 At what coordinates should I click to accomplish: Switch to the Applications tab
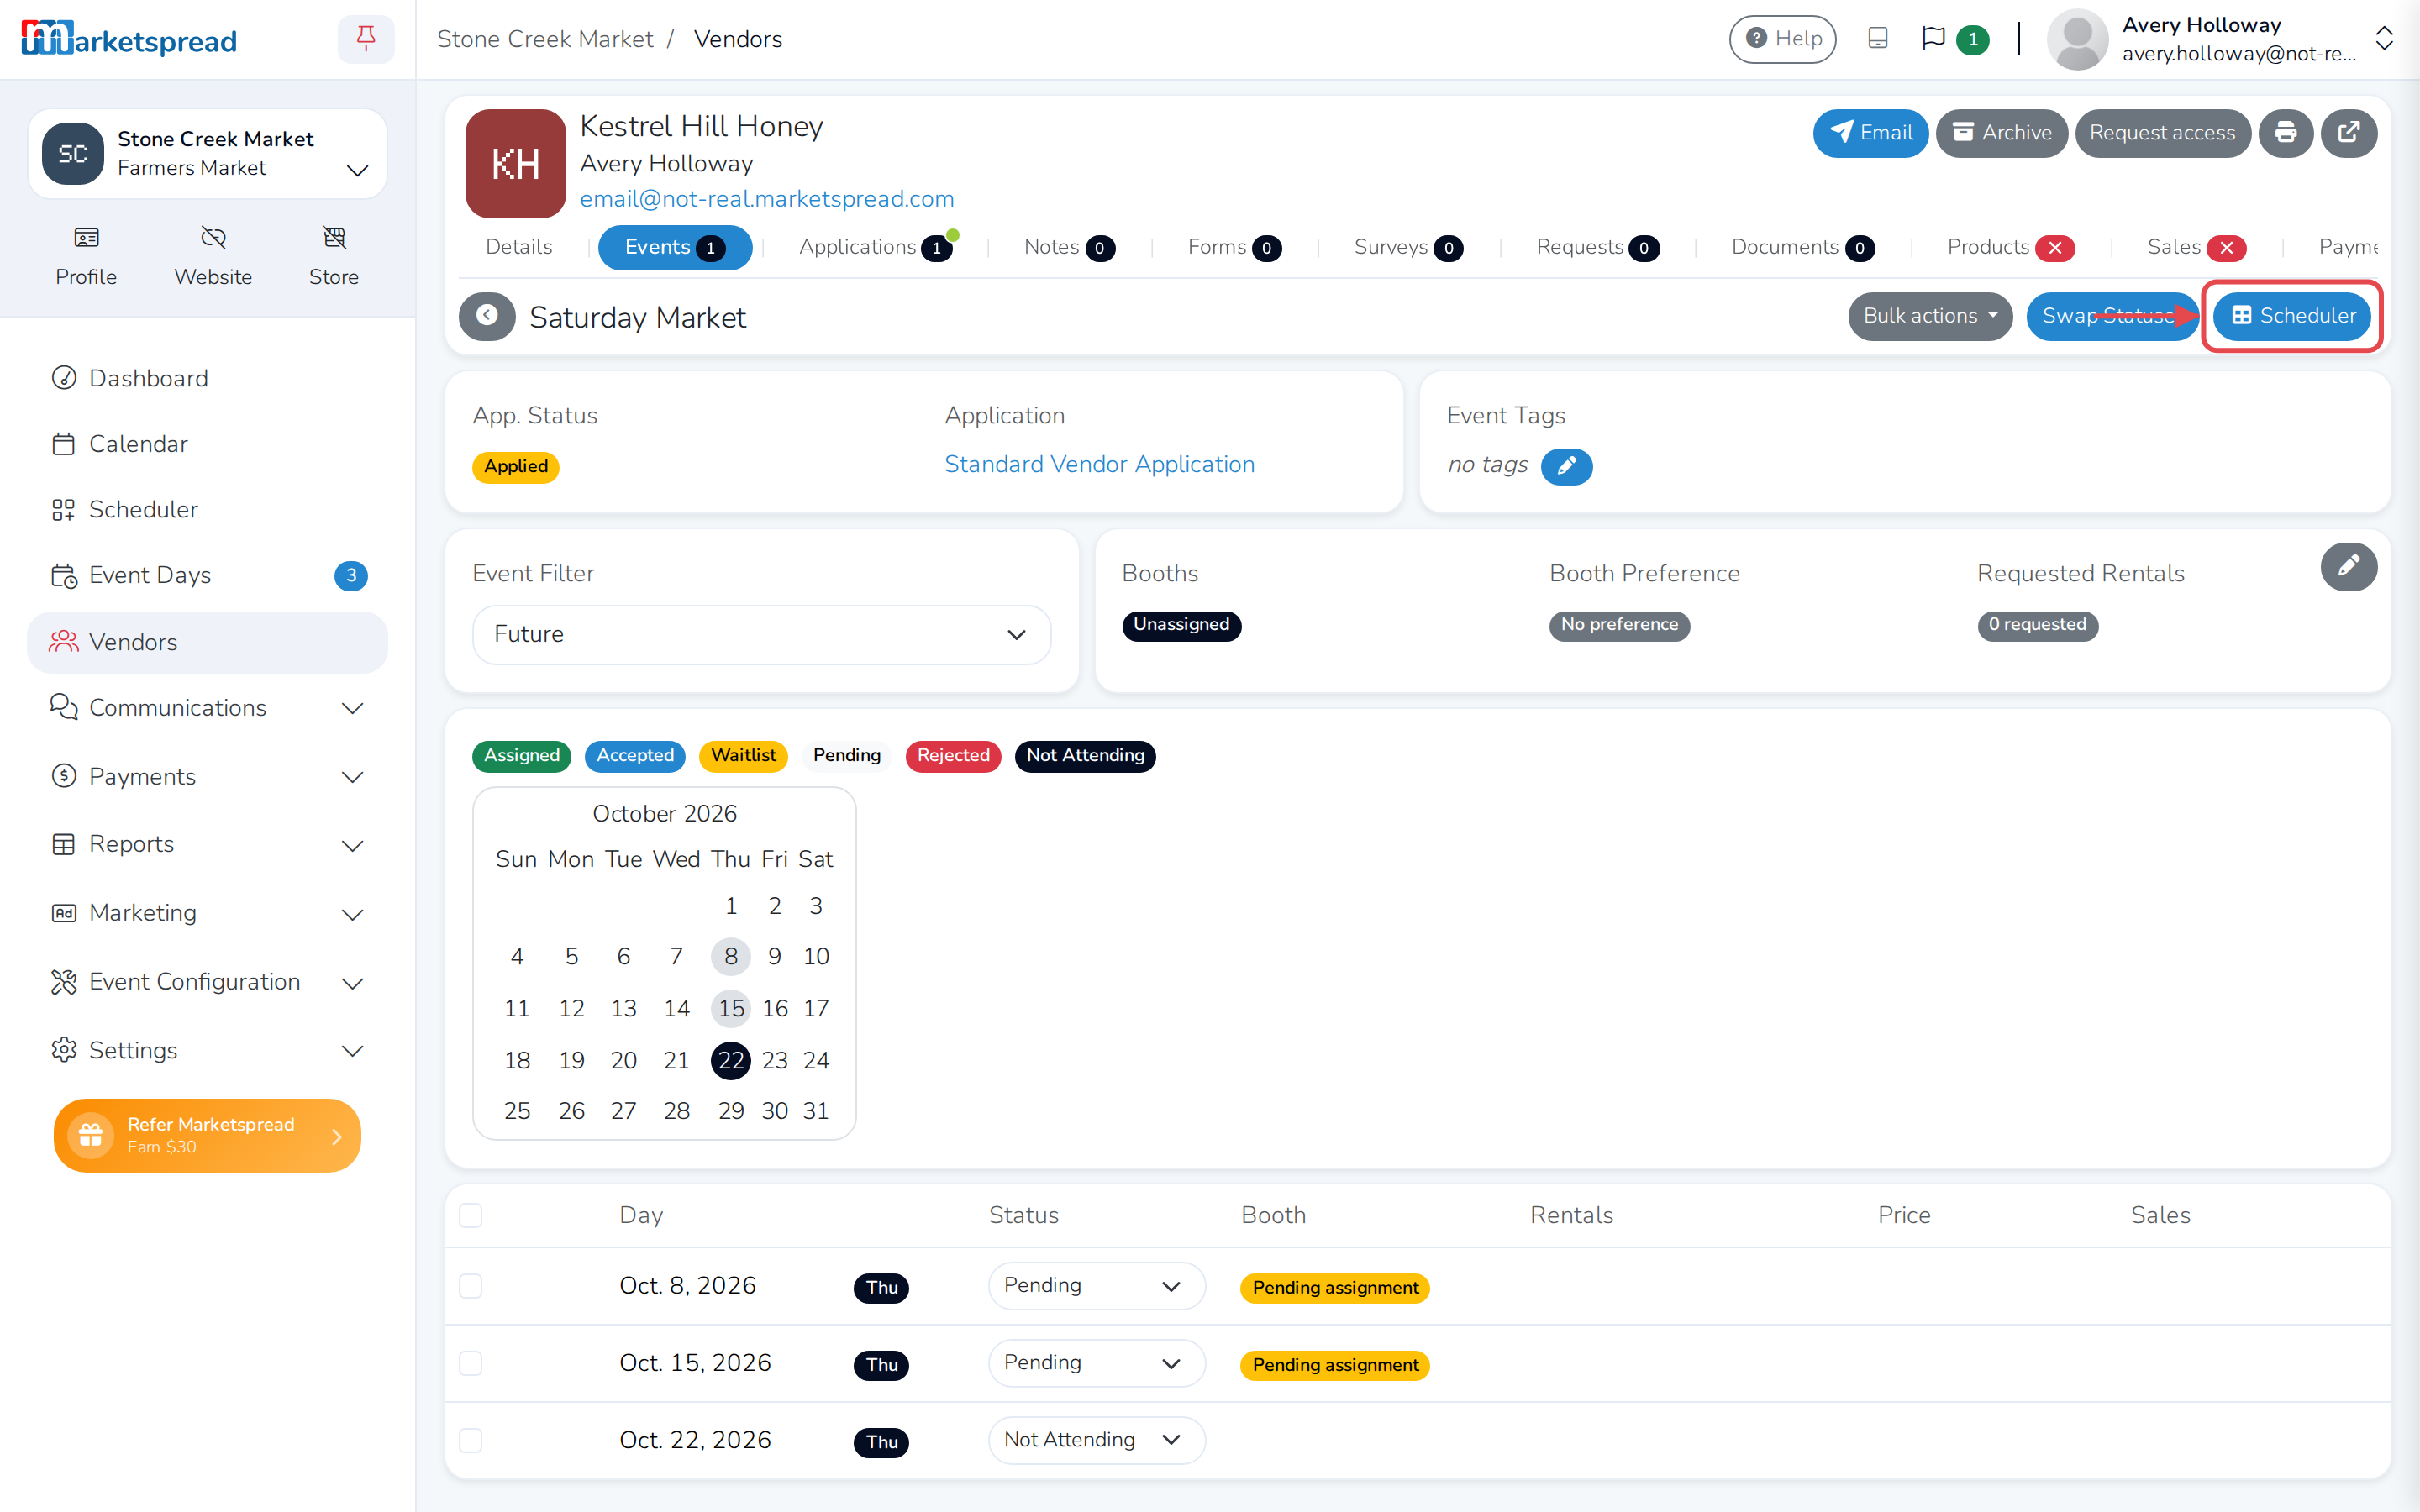click(875, 247)
